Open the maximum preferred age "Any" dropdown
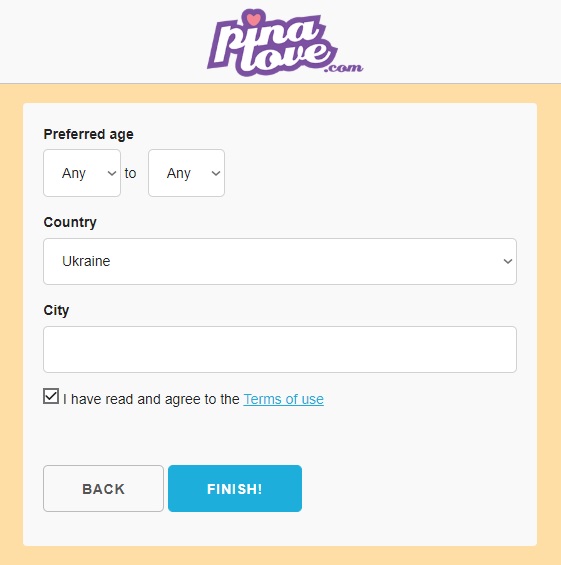The height and width of the screenshot is (565, 561). pyautogui.click(x=186, y=173)
